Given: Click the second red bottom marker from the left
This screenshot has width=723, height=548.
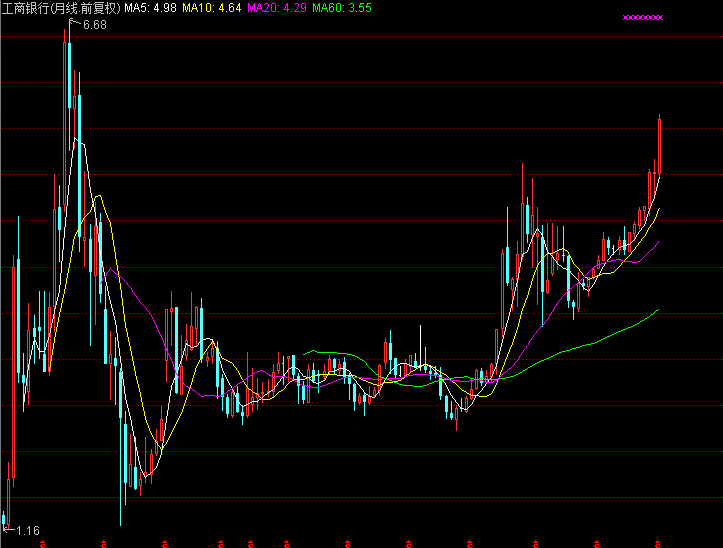Looking at the screenshot, I should (105, 543).
